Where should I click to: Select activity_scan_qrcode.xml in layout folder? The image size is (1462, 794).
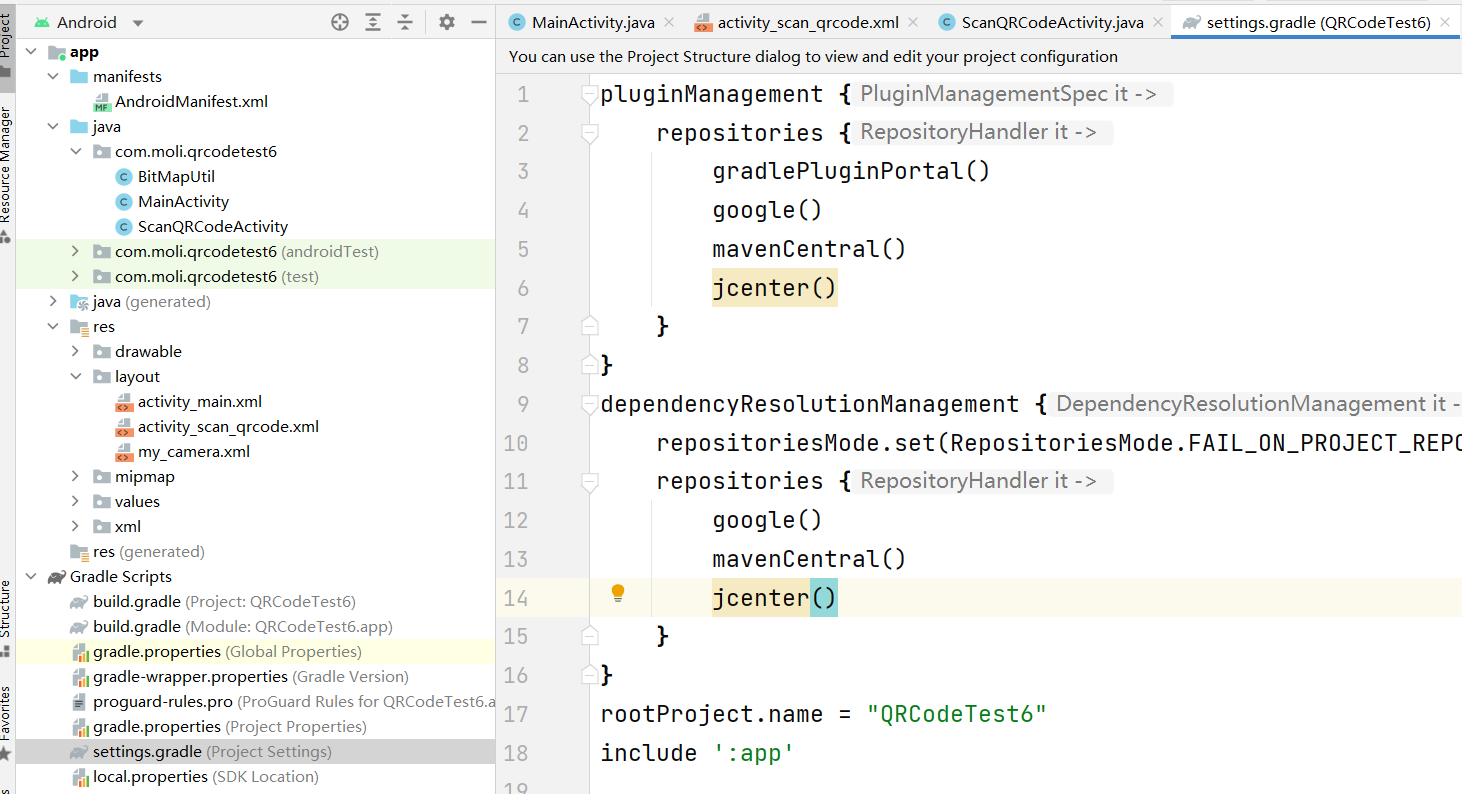coord(217,427)
